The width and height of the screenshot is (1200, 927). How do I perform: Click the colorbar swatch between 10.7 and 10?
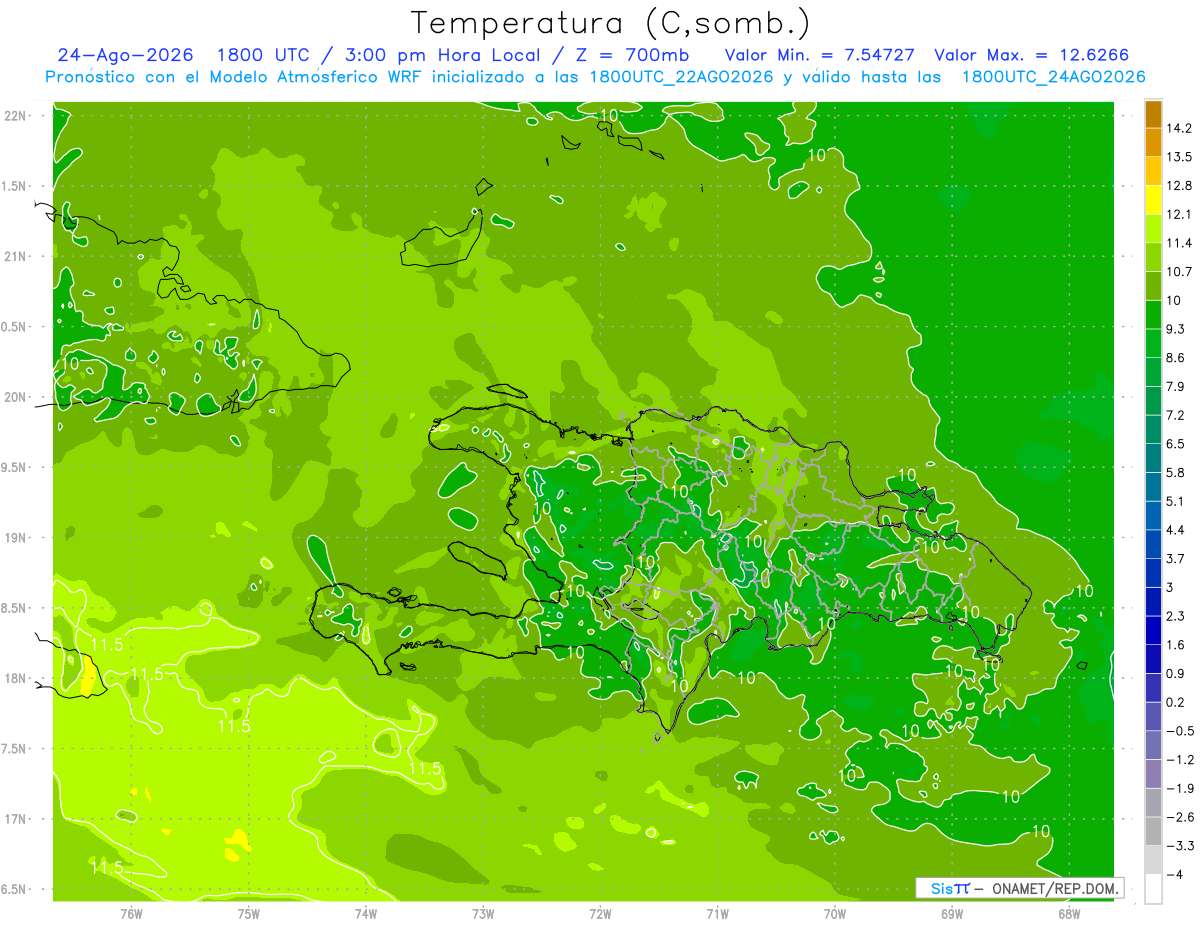1153,286
